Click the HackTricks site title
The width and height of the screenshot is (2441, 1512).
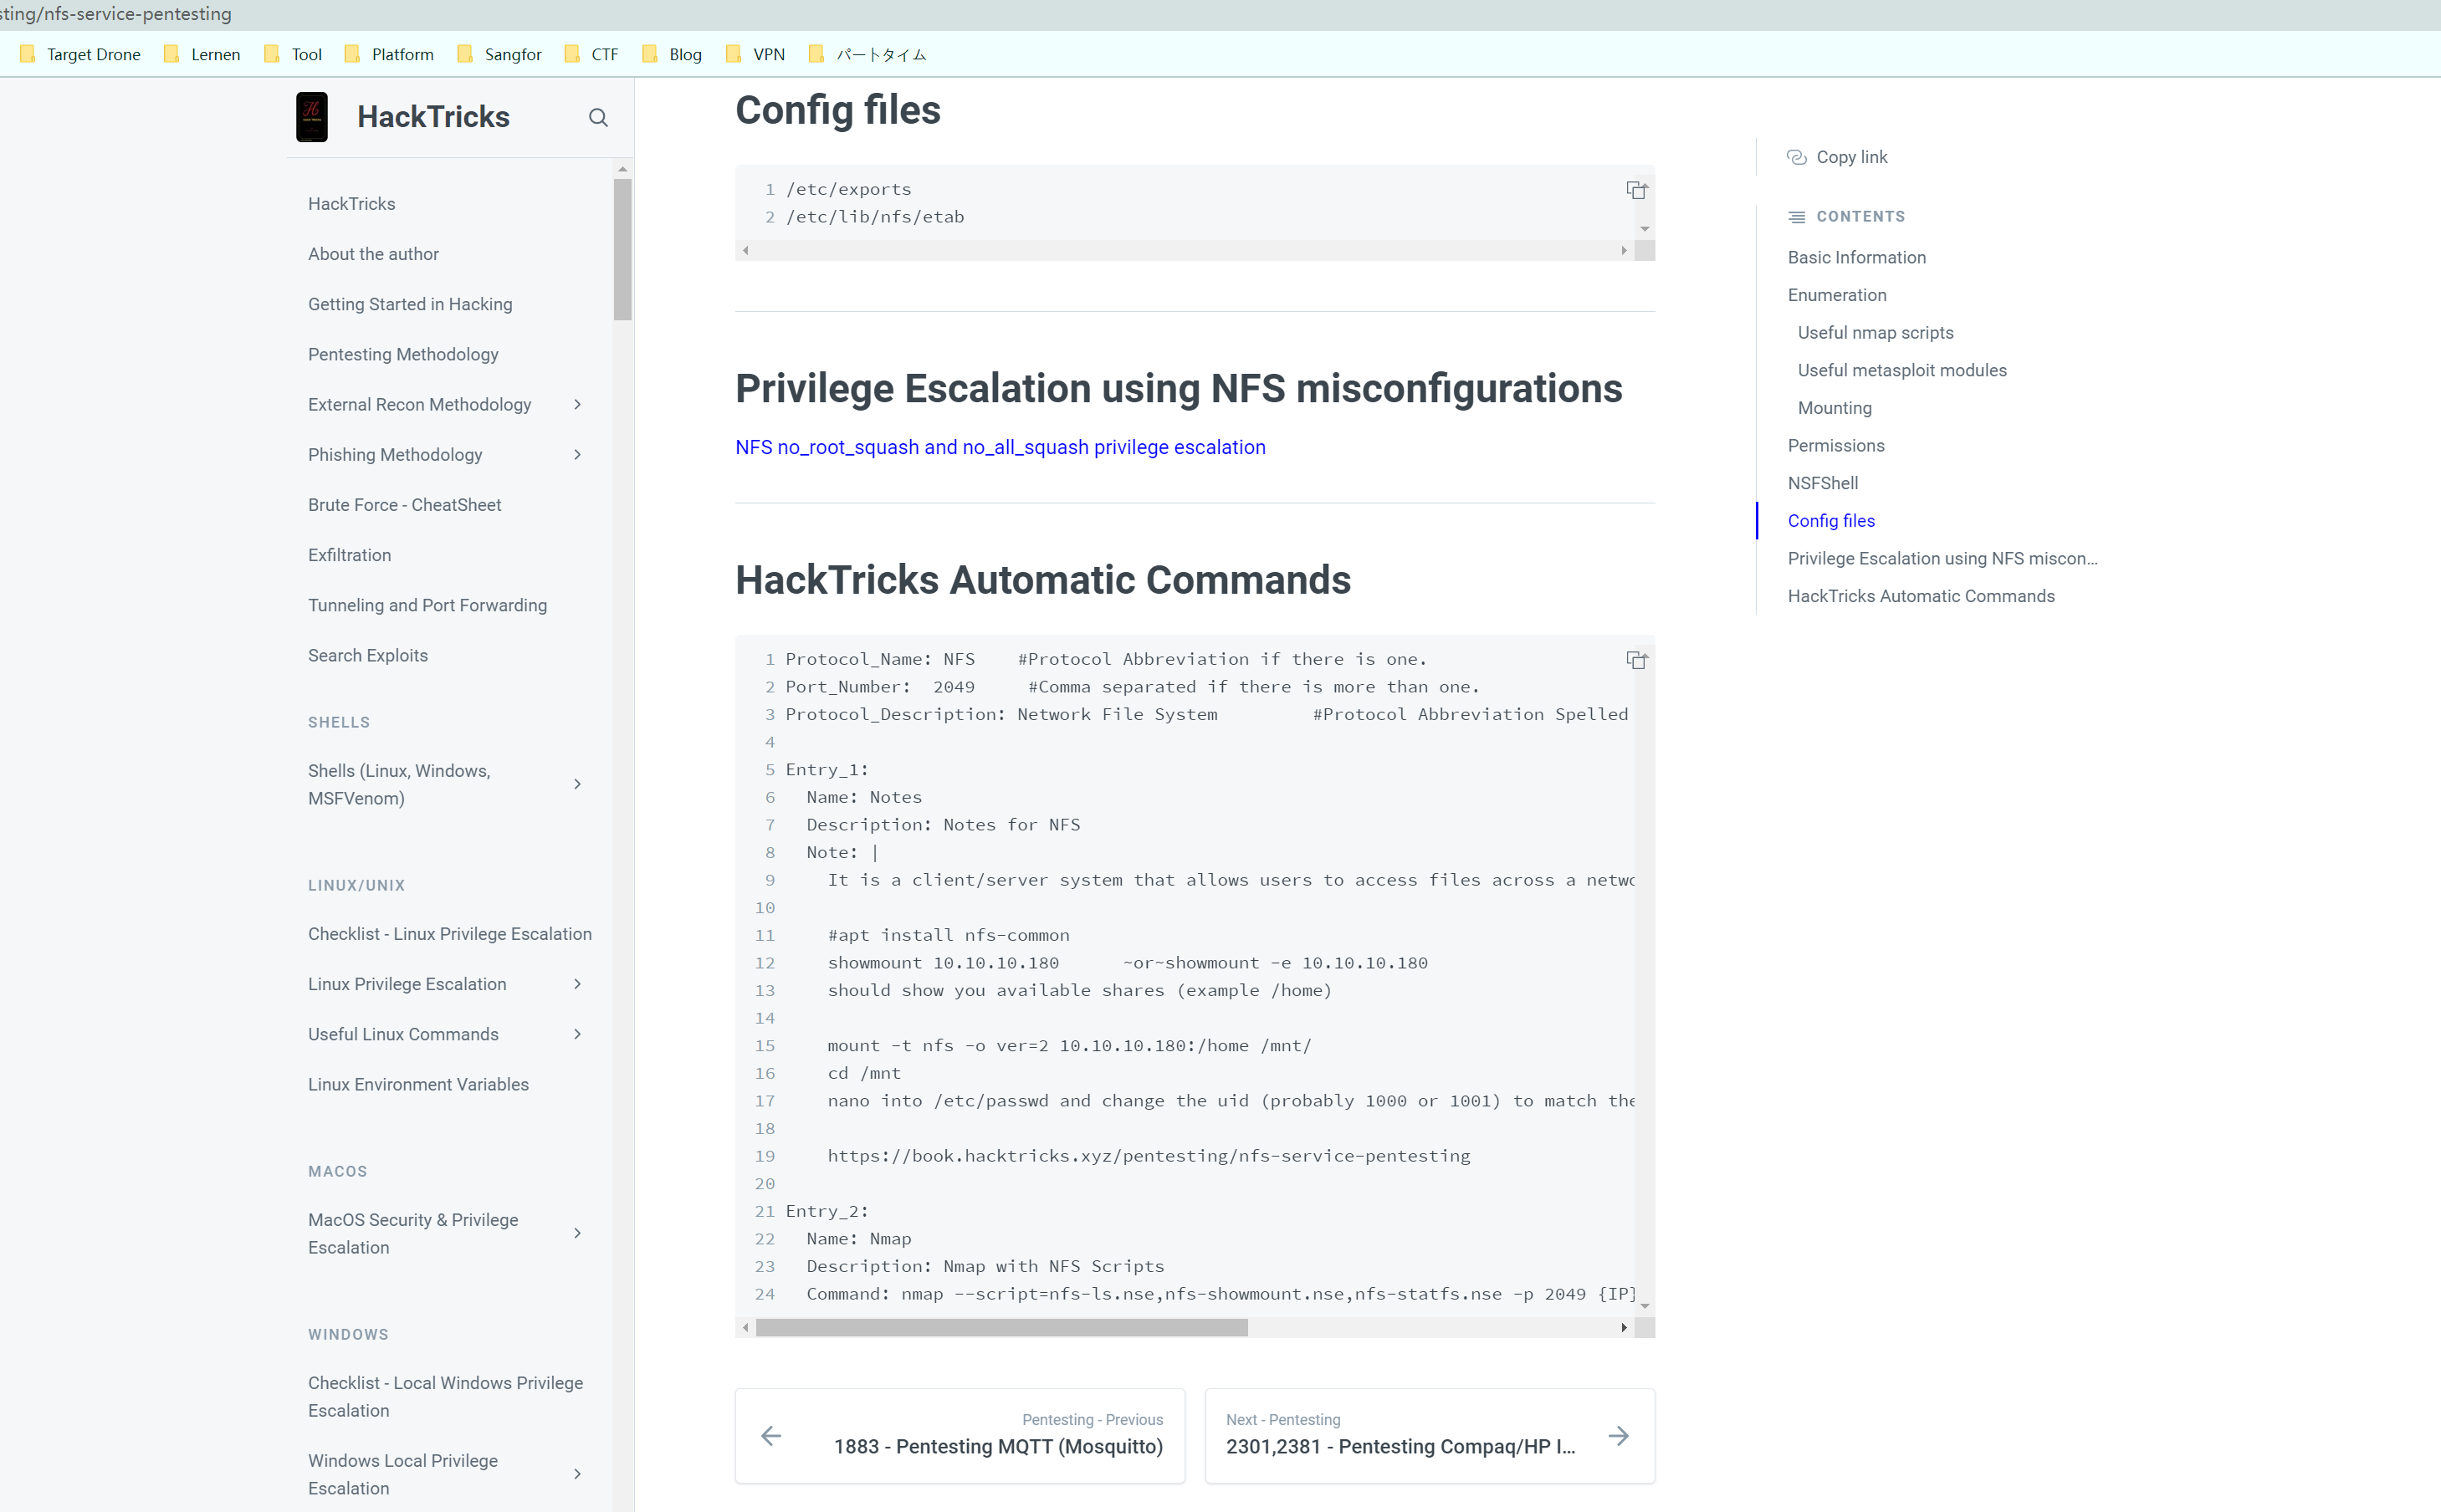click(x=433, y=117)
